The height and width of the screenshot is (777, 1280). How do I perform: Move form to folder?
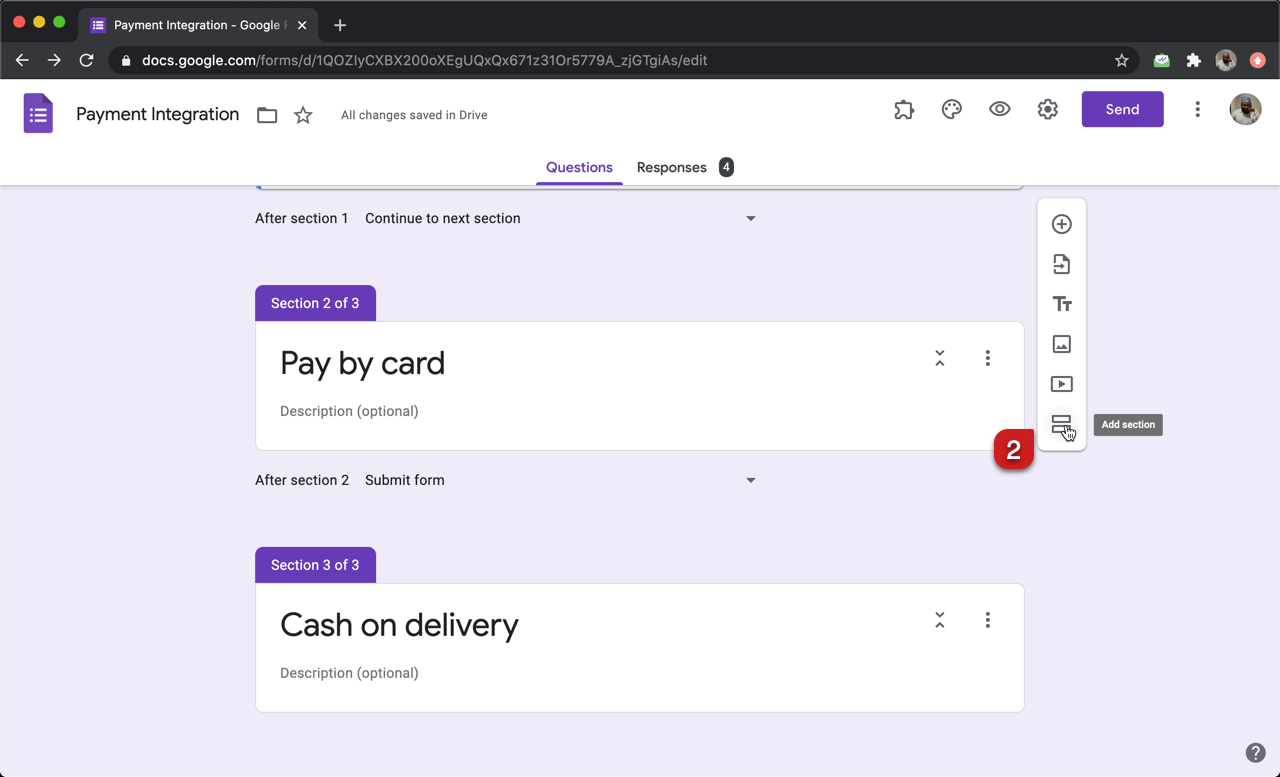tap(267, 115)
